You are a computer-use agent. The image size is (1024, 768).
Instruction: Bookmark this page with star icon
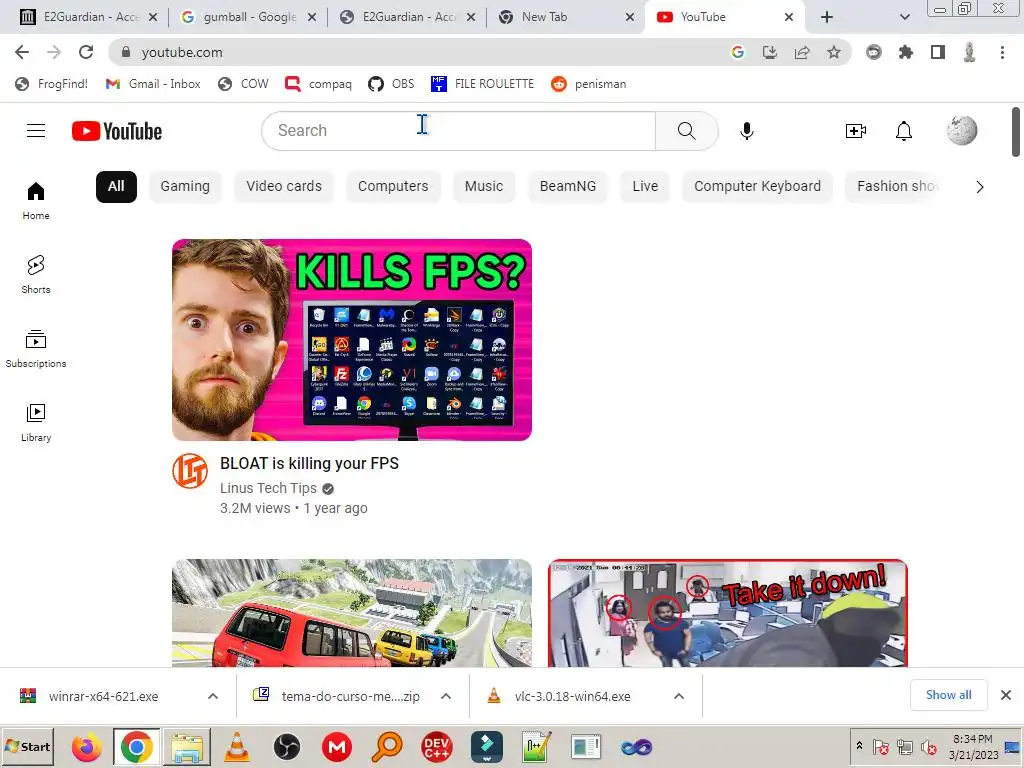click(834, 52)
